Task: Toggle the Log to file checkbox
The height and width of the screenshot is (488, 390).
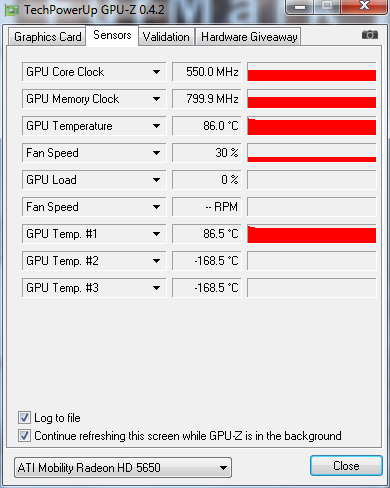Action: click(24, 418)
